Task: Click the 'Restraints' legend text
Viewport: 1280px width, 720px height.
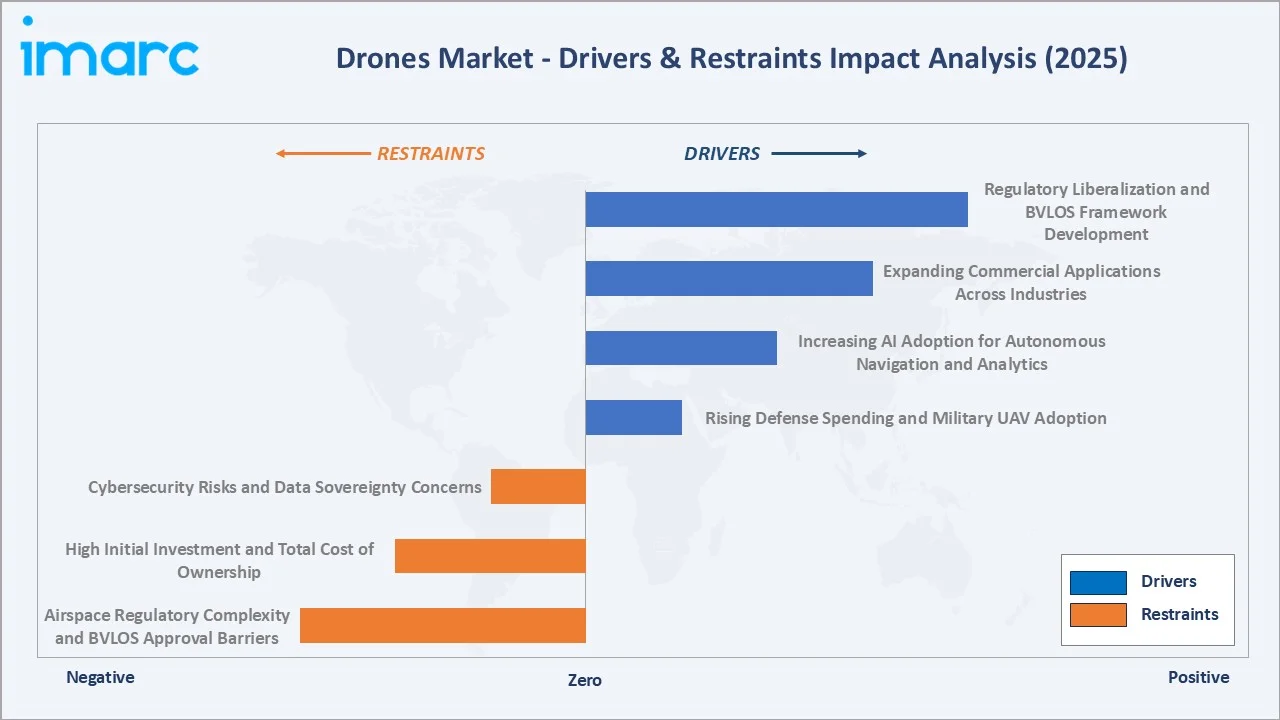Action: point(1179,614)
